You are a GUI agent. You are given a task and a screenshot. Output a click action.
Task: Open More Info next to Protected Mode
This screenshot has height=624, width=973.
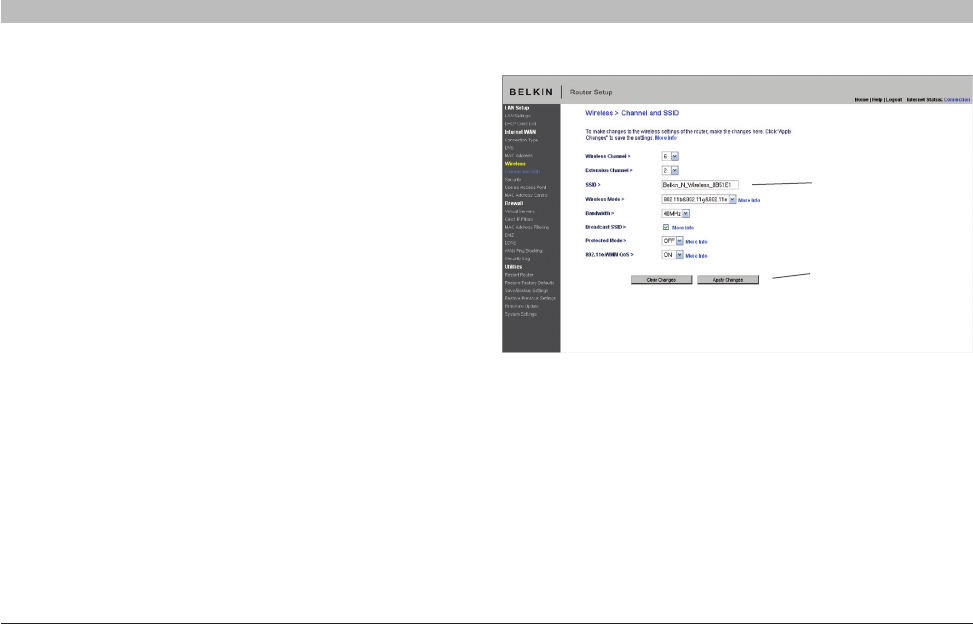coord(696,242)
